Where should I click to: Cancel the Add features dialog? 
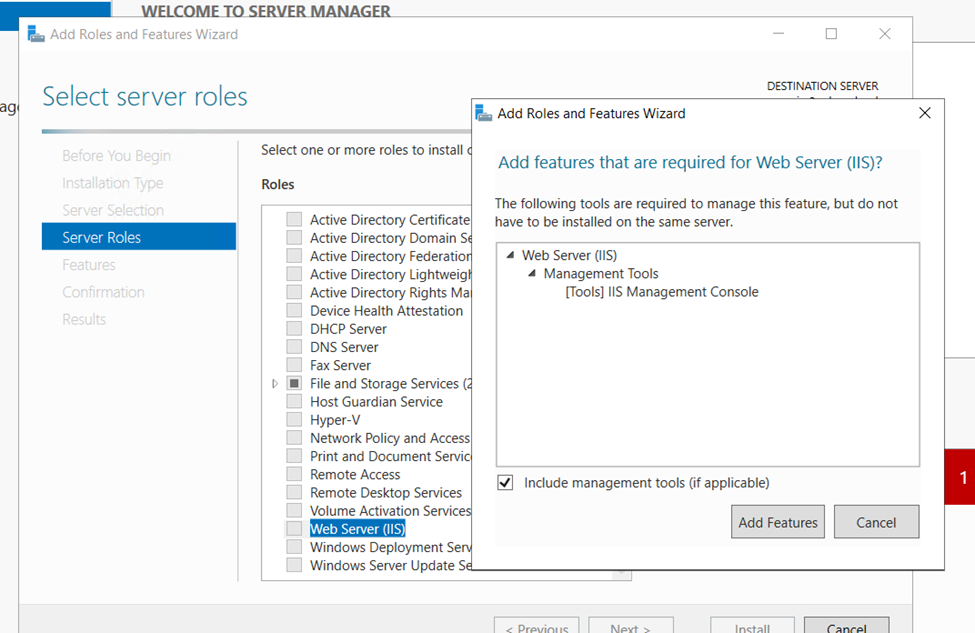tap(875, 522)
